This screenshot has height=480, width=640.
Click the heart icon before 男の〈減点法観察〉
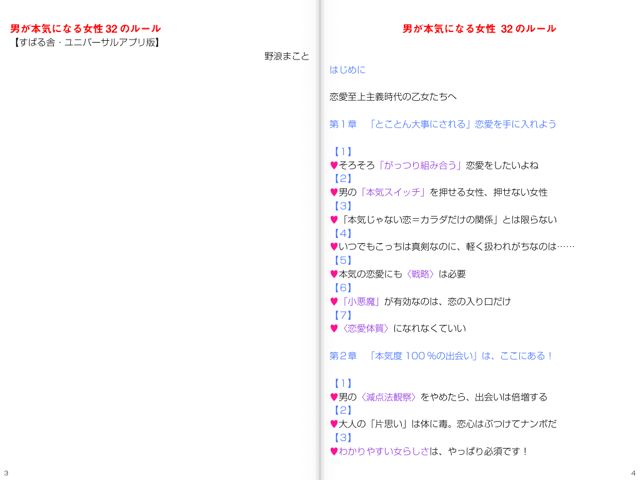click(x=334, y=397)
